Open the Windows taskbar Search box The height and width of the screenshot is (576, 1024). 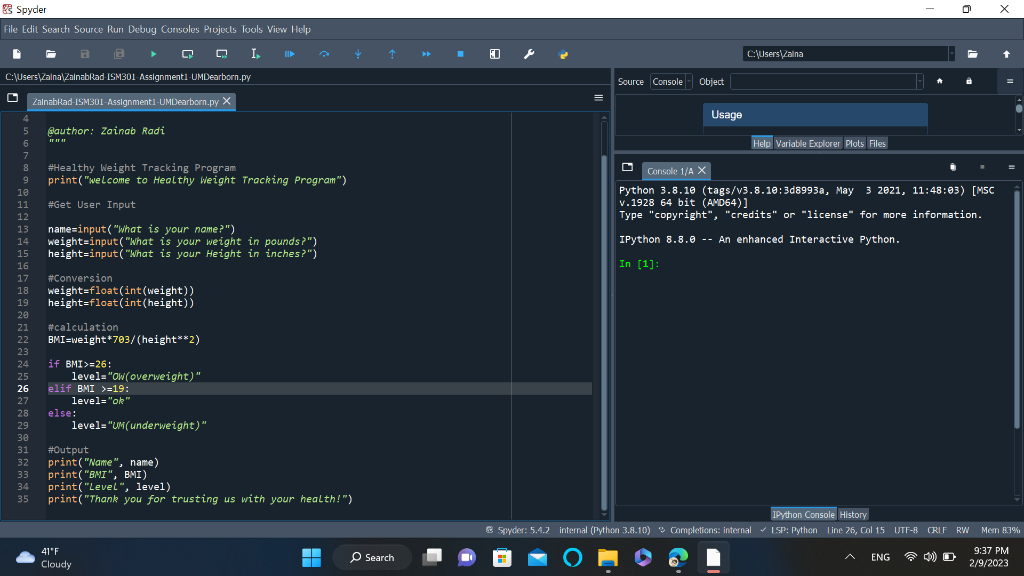371,557
